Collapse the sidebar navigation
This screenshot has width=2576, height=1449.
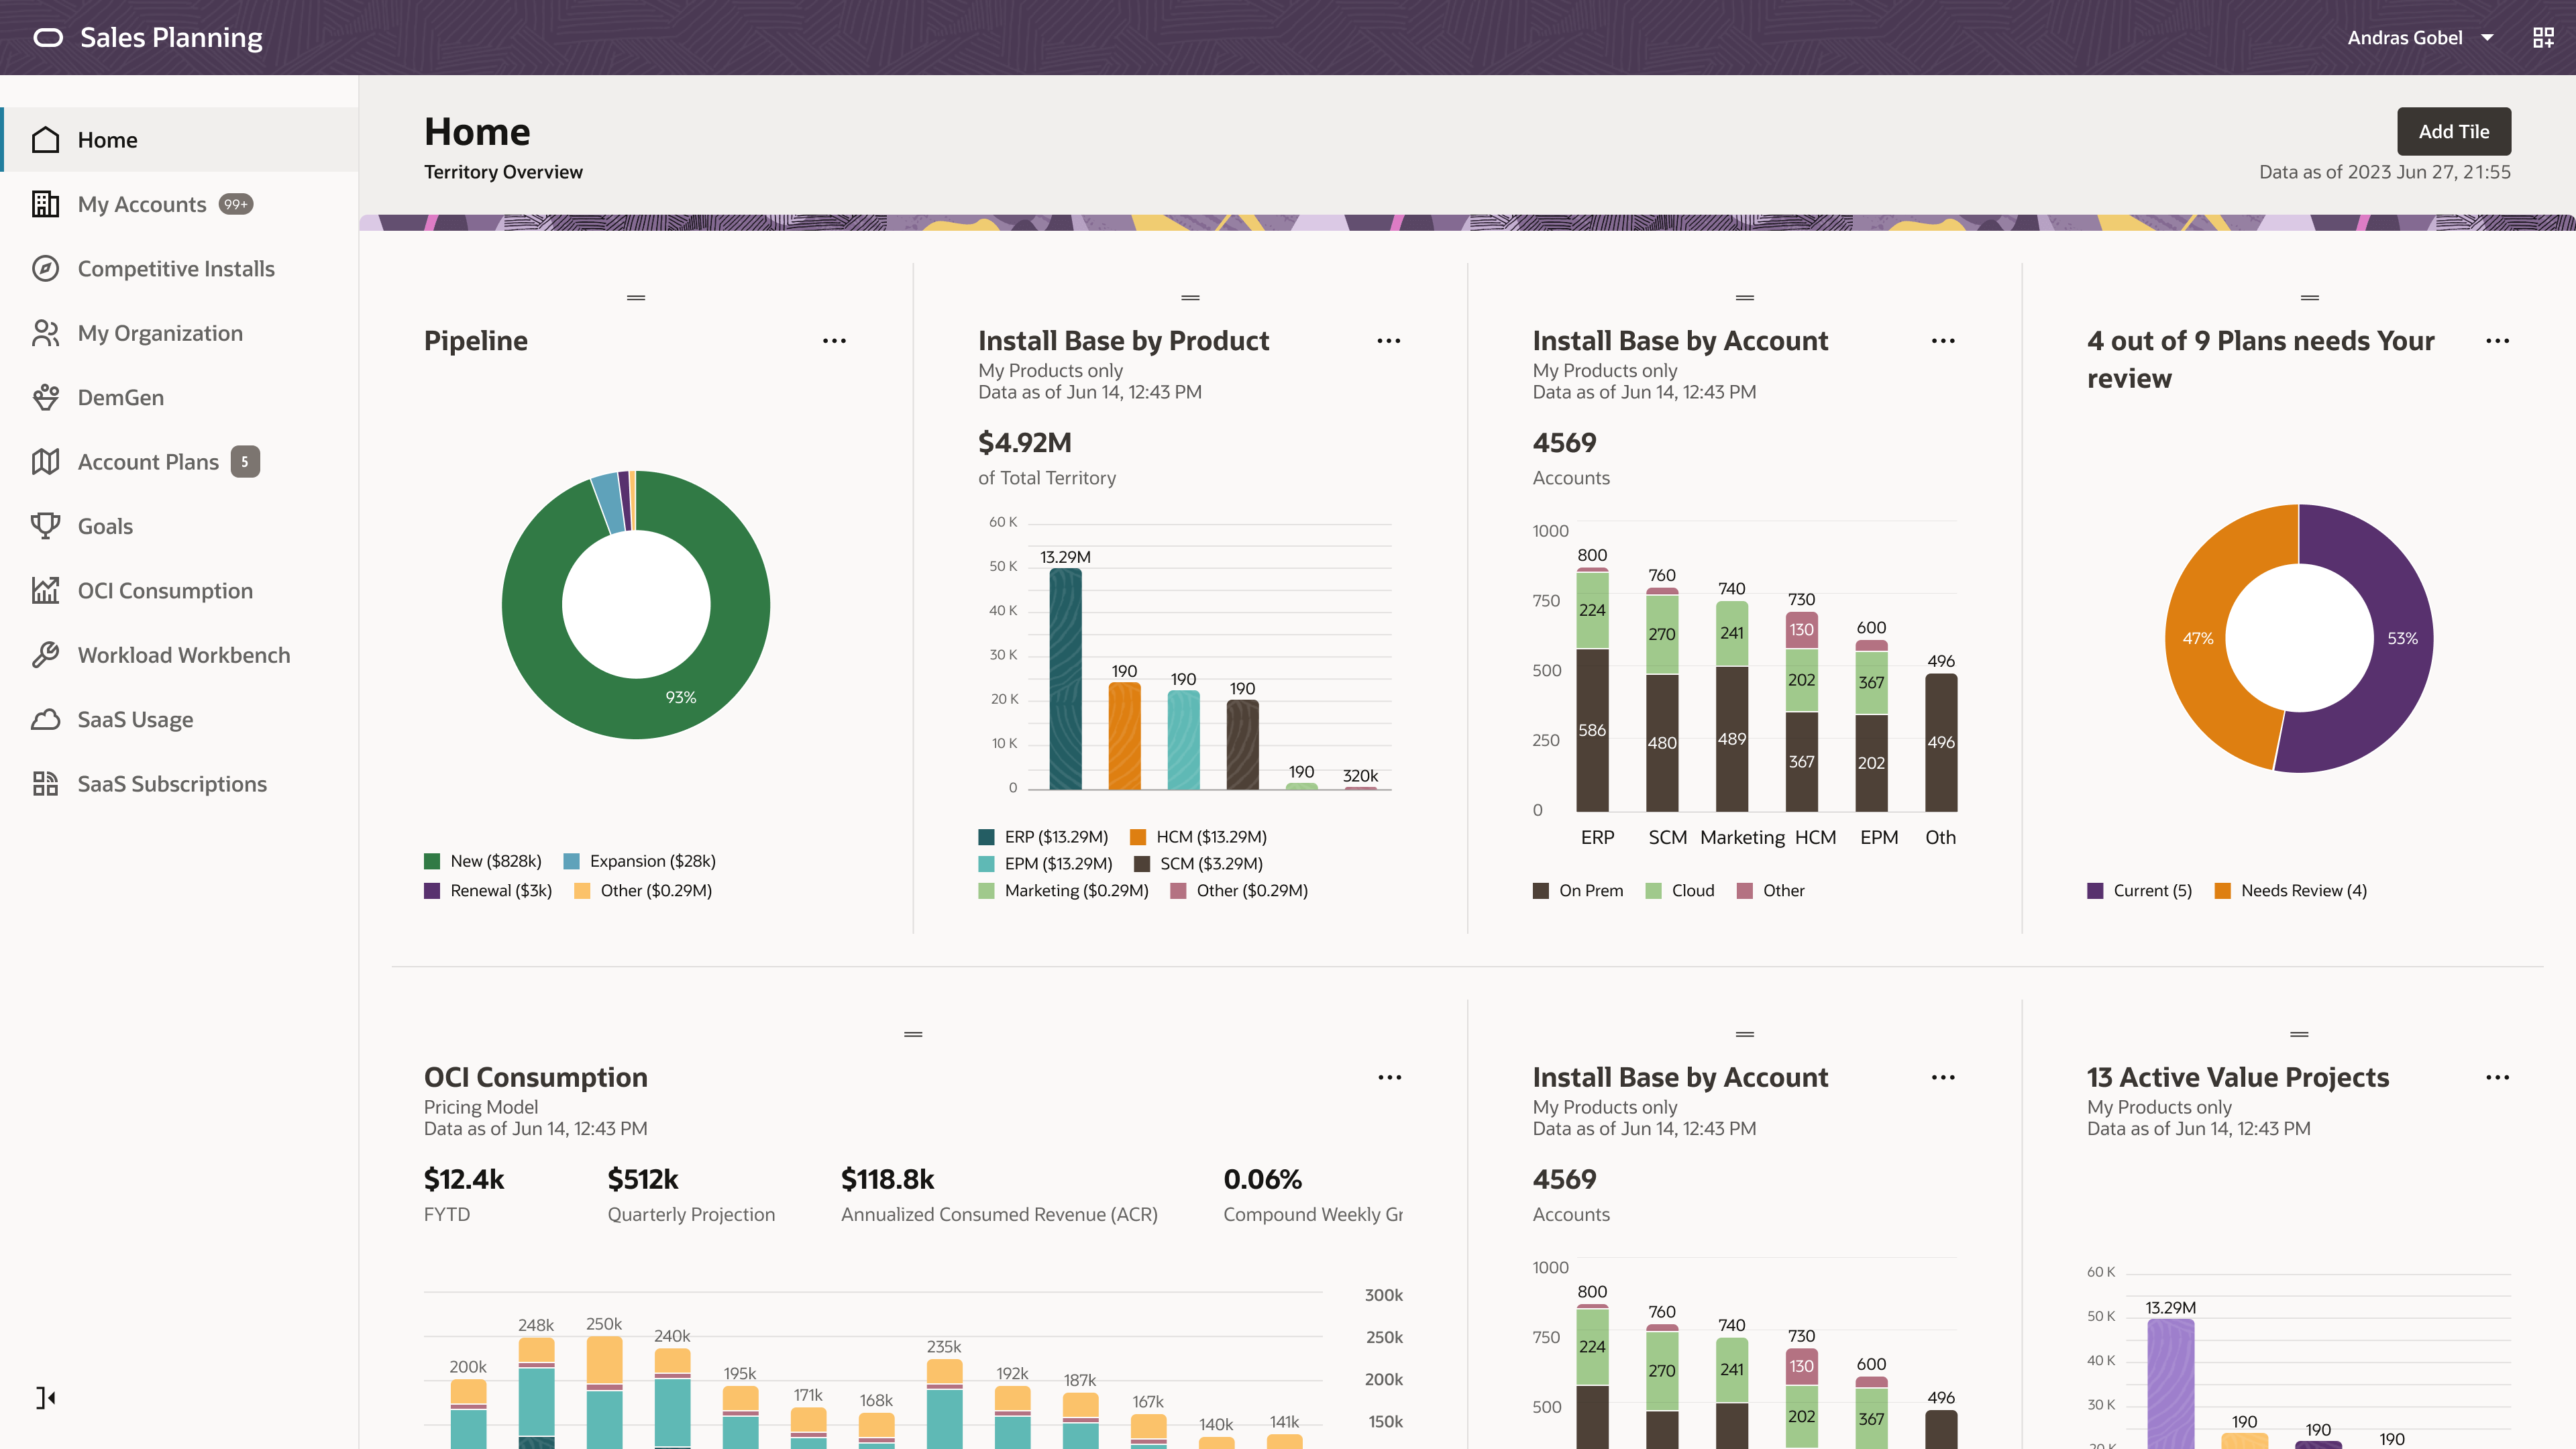pos(46,1398)
